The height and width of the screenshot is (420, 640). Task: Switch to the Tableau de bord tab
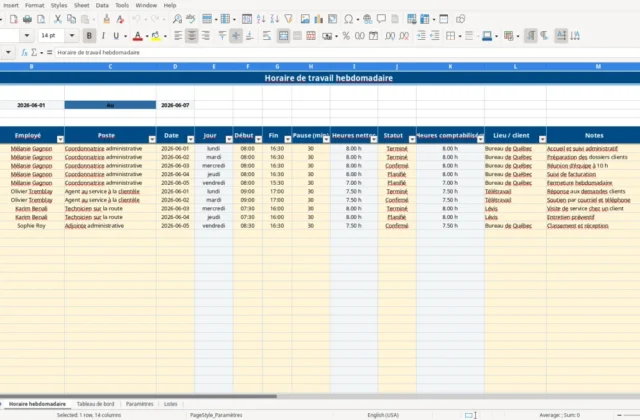point(96,404)
